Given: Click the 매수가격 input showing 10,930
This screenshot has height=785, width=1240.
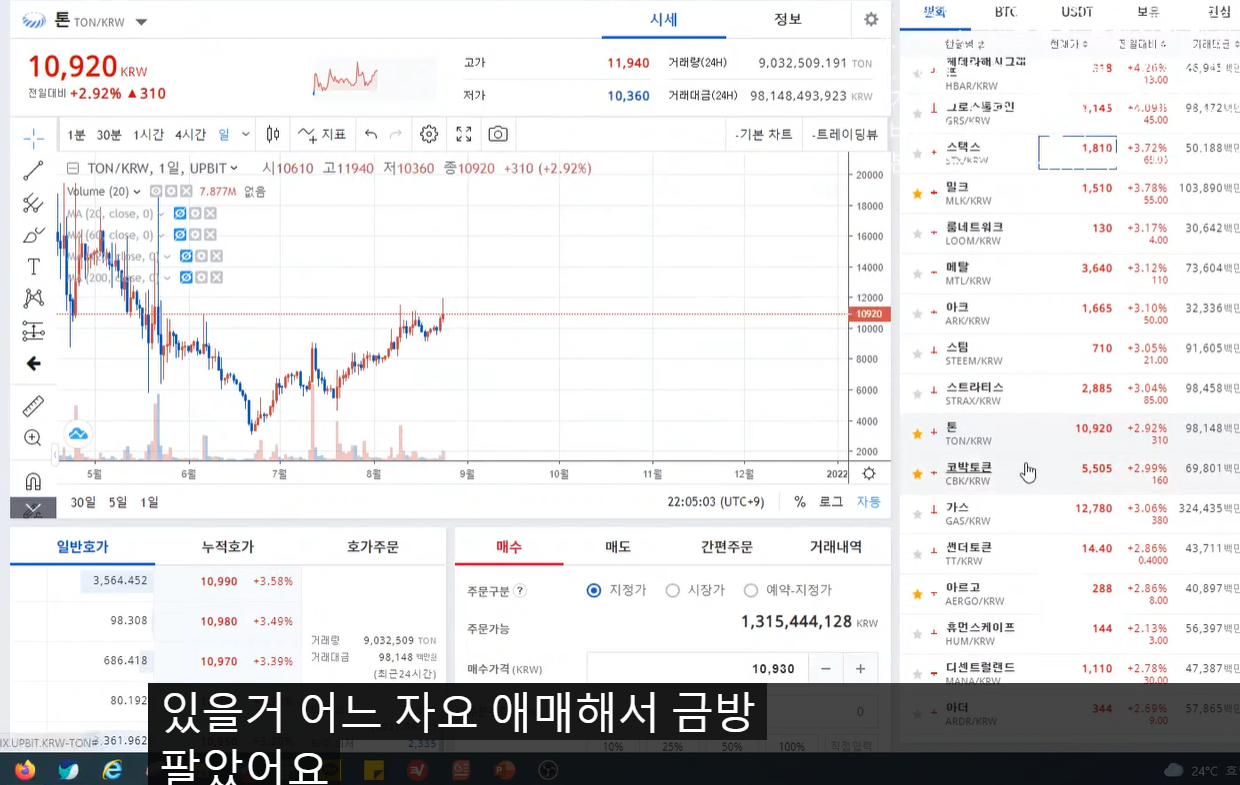Looking at the screenshot, I should [696, 669].
